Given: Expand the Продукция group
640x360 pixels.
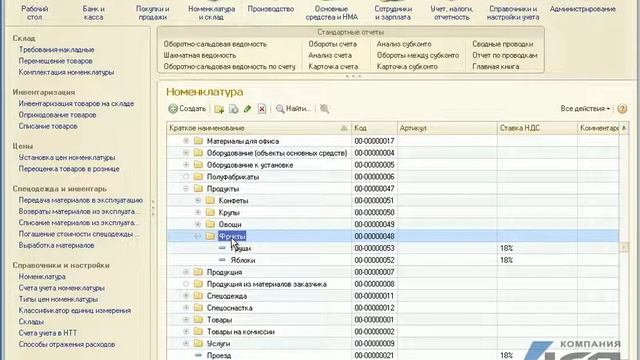Looking at the screenshot, I should (186, 272).
